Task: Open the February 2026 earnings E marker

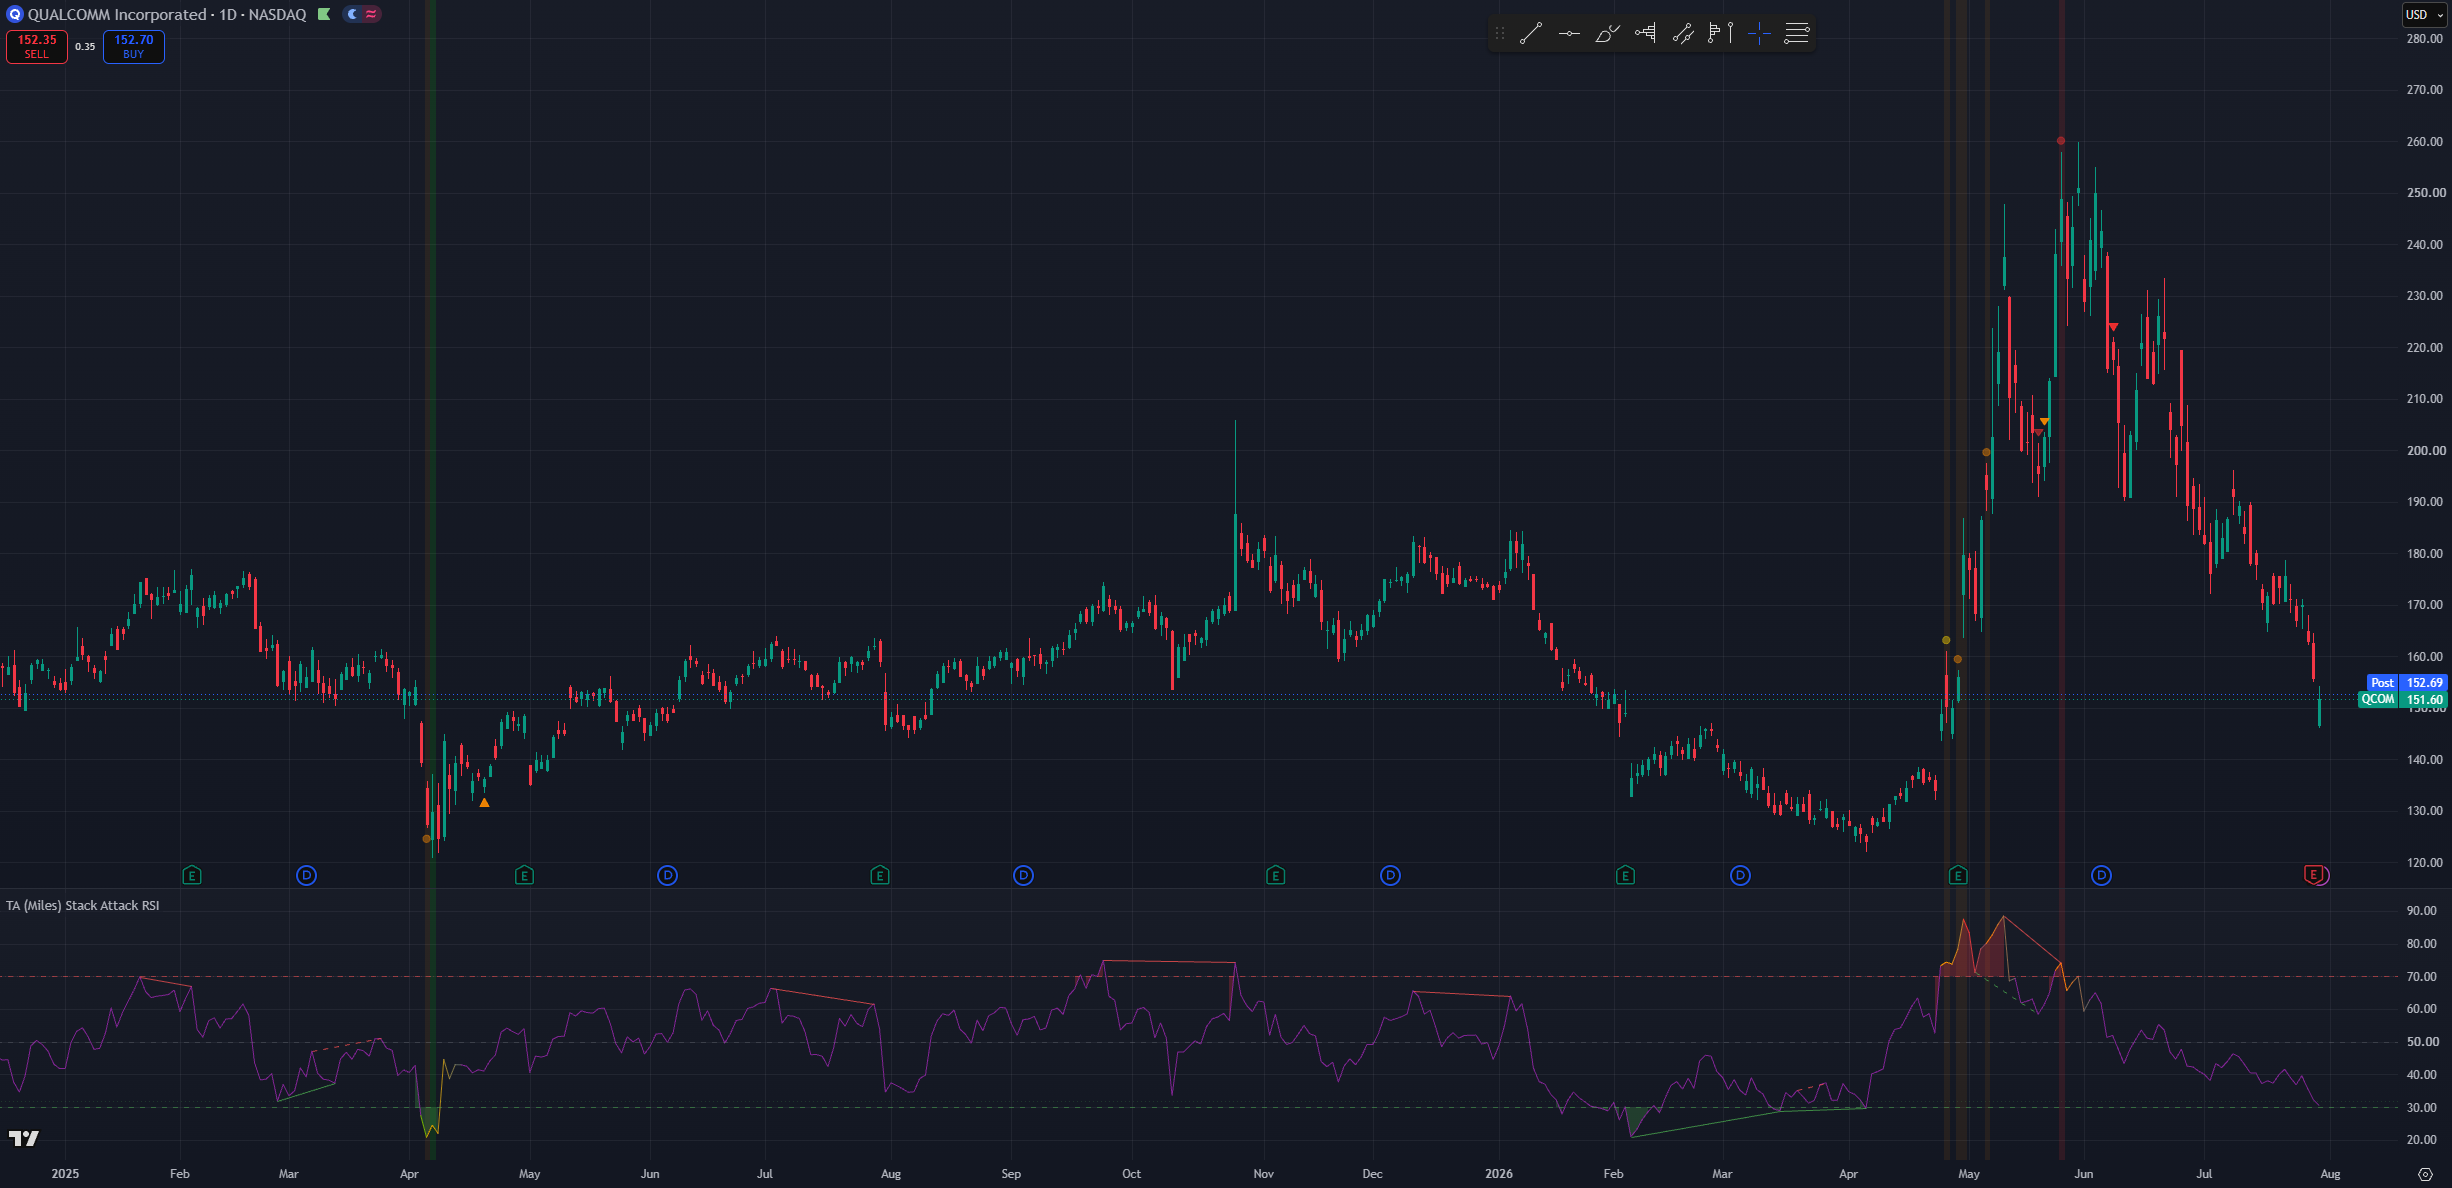Action: point(1625,876)
